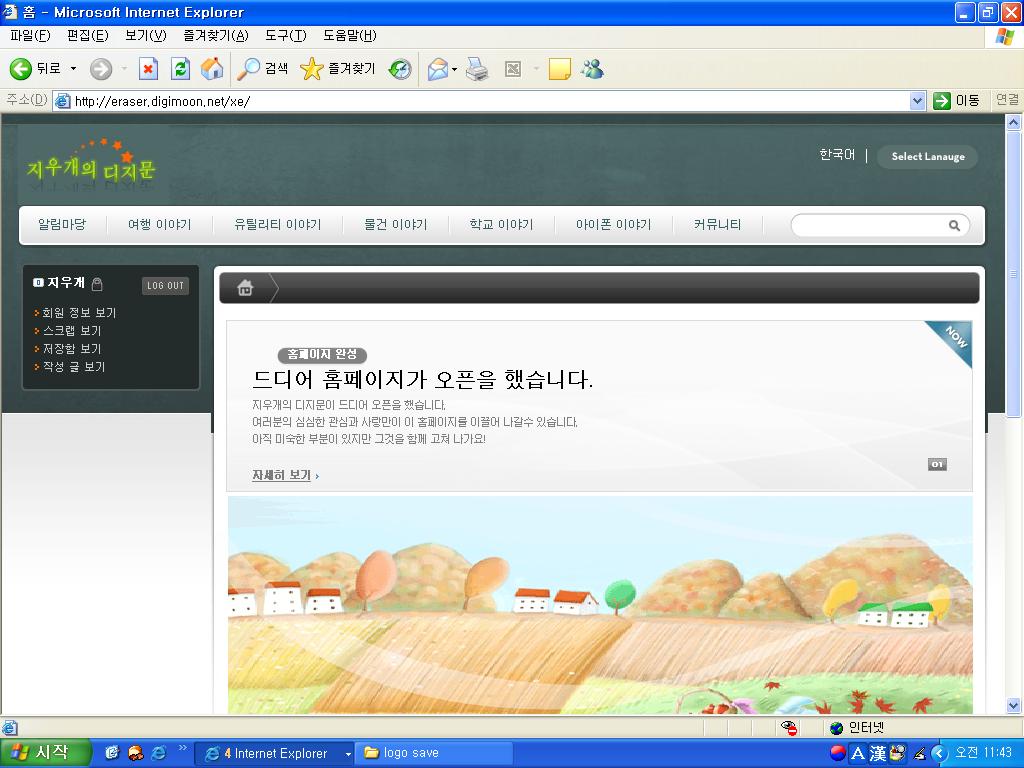Follow the 자세히 보기 link

pyautogui.click(x=281, y=475)
